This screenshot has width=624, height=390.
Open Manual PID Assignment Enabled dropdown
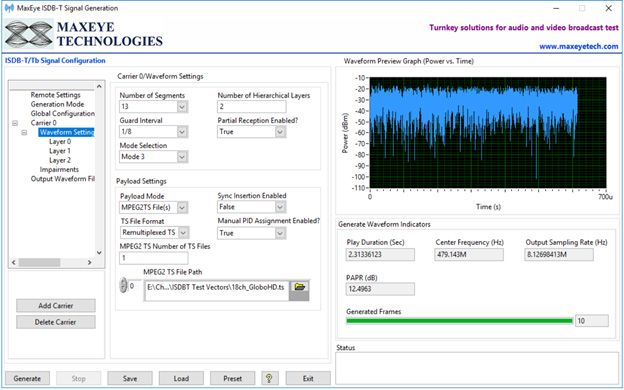280,233
